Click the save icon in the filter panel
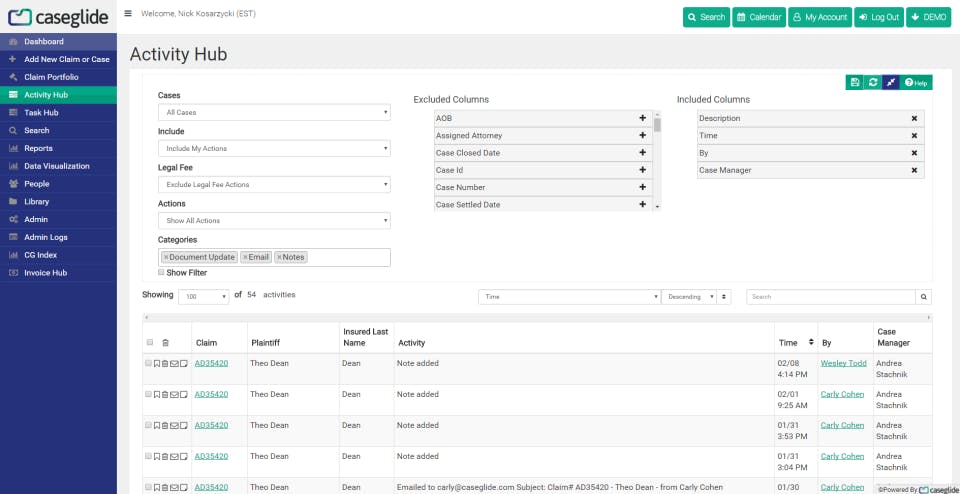The image size is (960, 494). [855, 82]
